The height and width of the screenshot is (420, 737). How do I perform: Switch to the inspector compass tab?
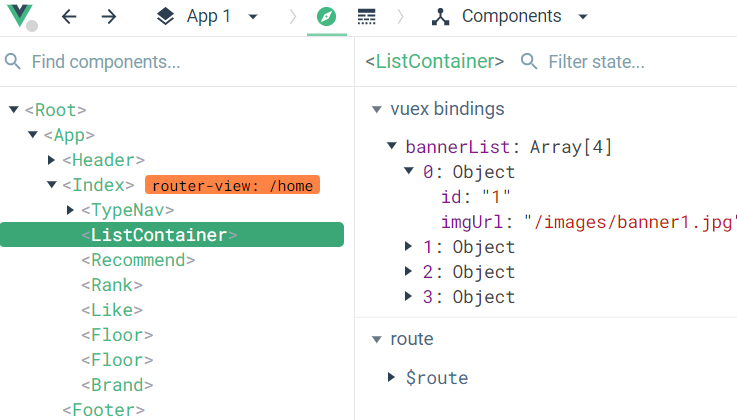click(x=326, y=17)
